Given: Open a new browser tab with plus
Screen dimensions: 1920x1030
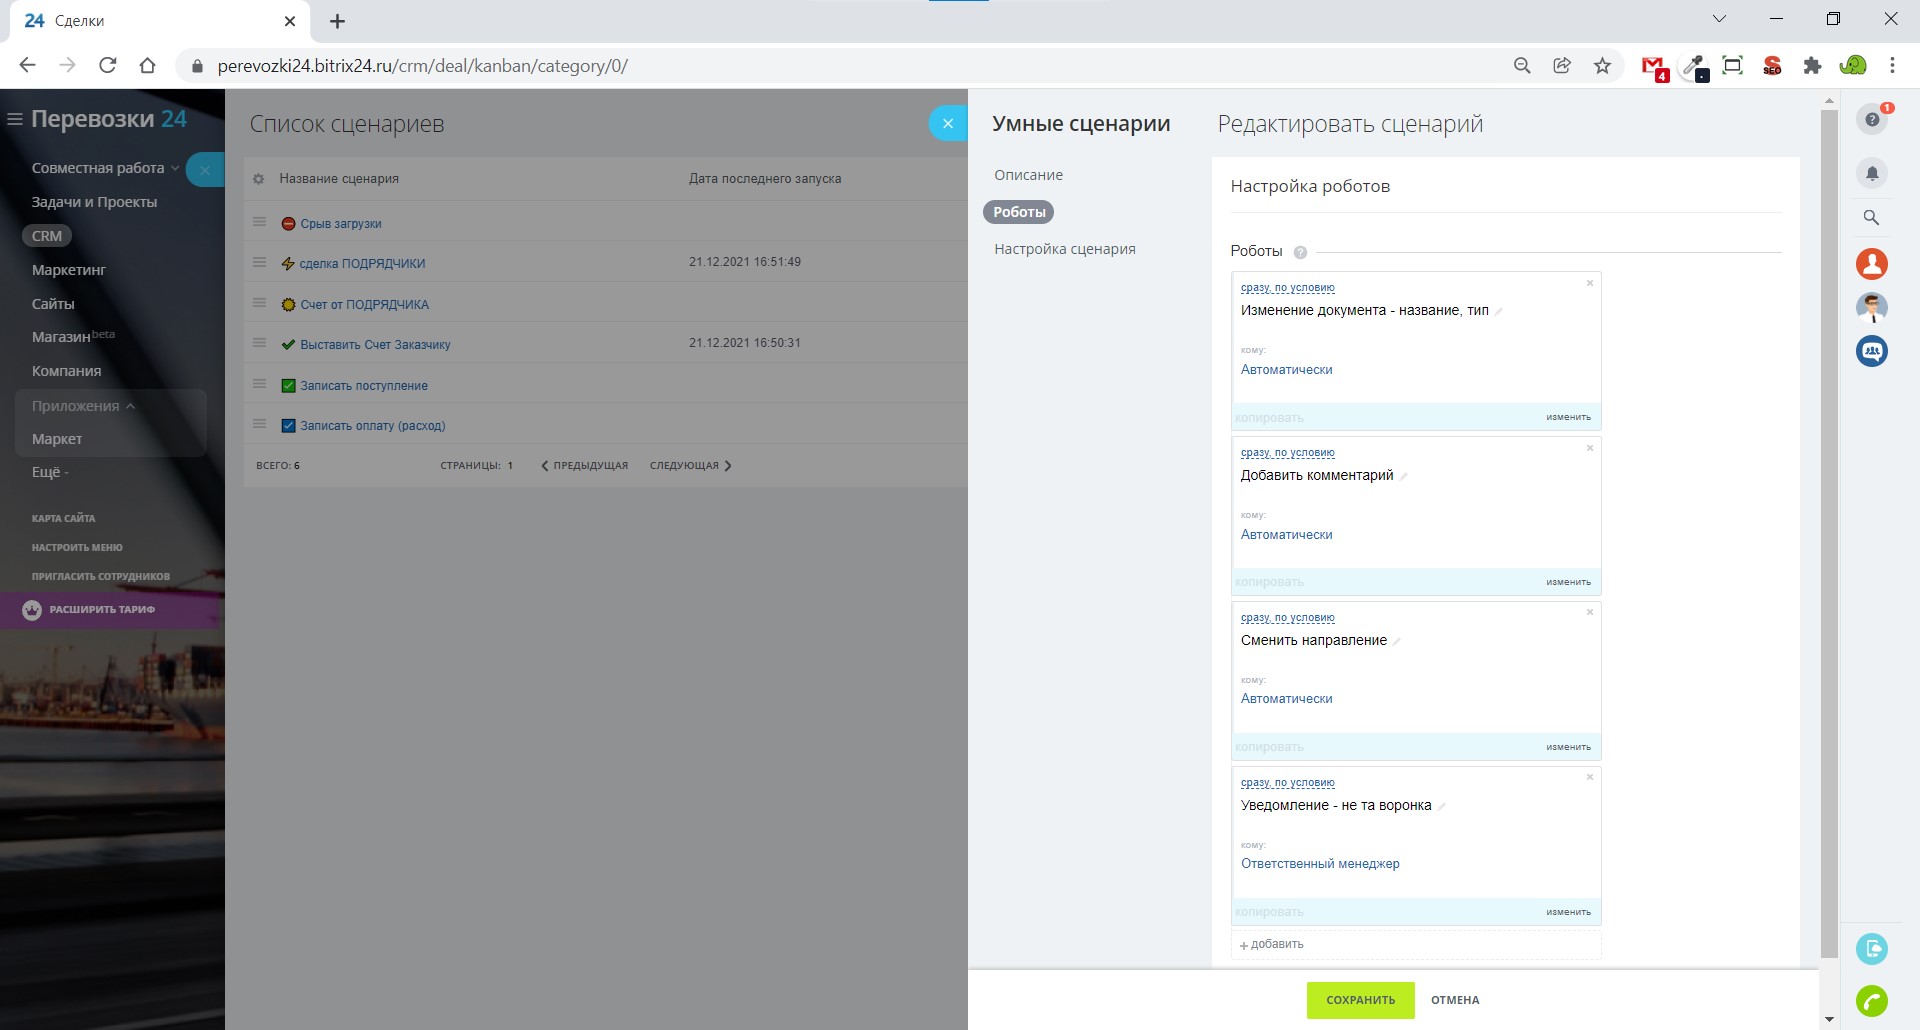Looking at the screenshot, I should [337, 21].
